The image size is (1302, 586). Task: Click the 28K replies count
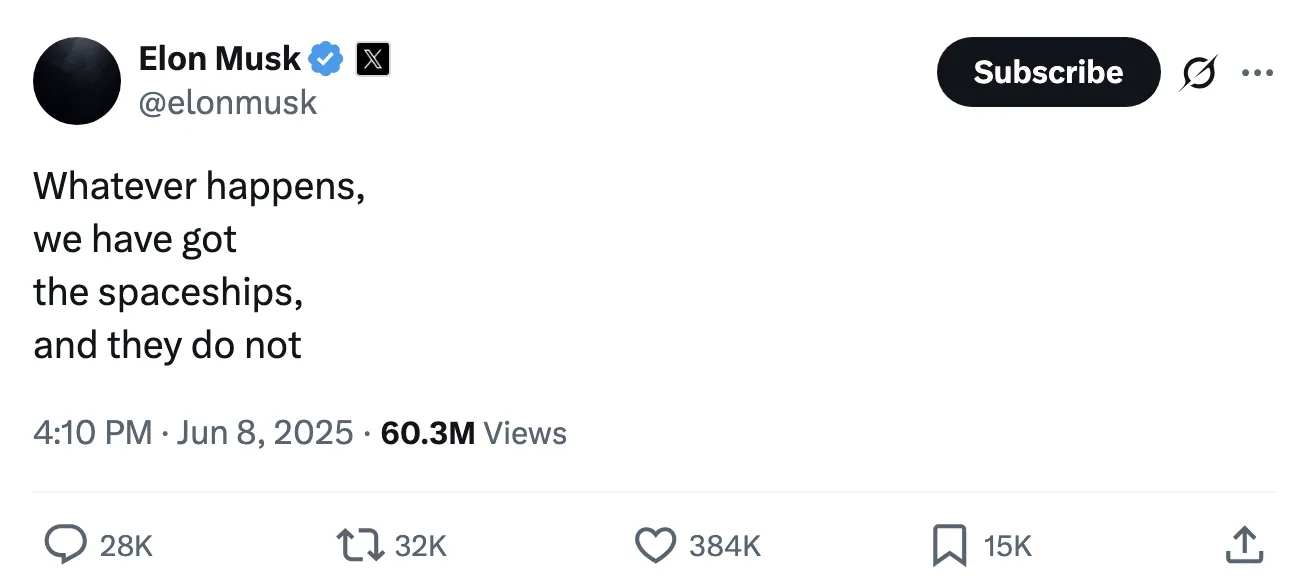tap(127, 546)
